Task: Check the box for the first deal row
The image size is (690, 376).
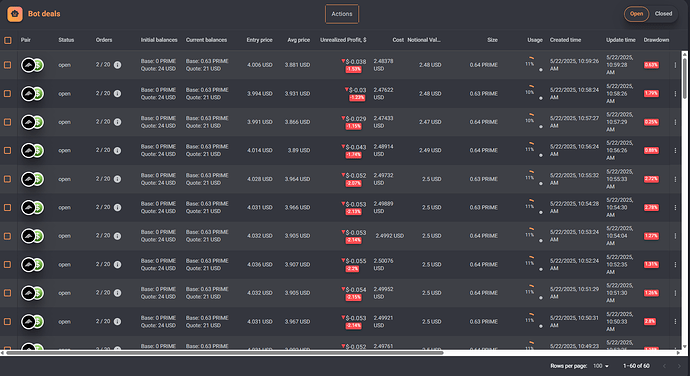Action: point(8,65)
